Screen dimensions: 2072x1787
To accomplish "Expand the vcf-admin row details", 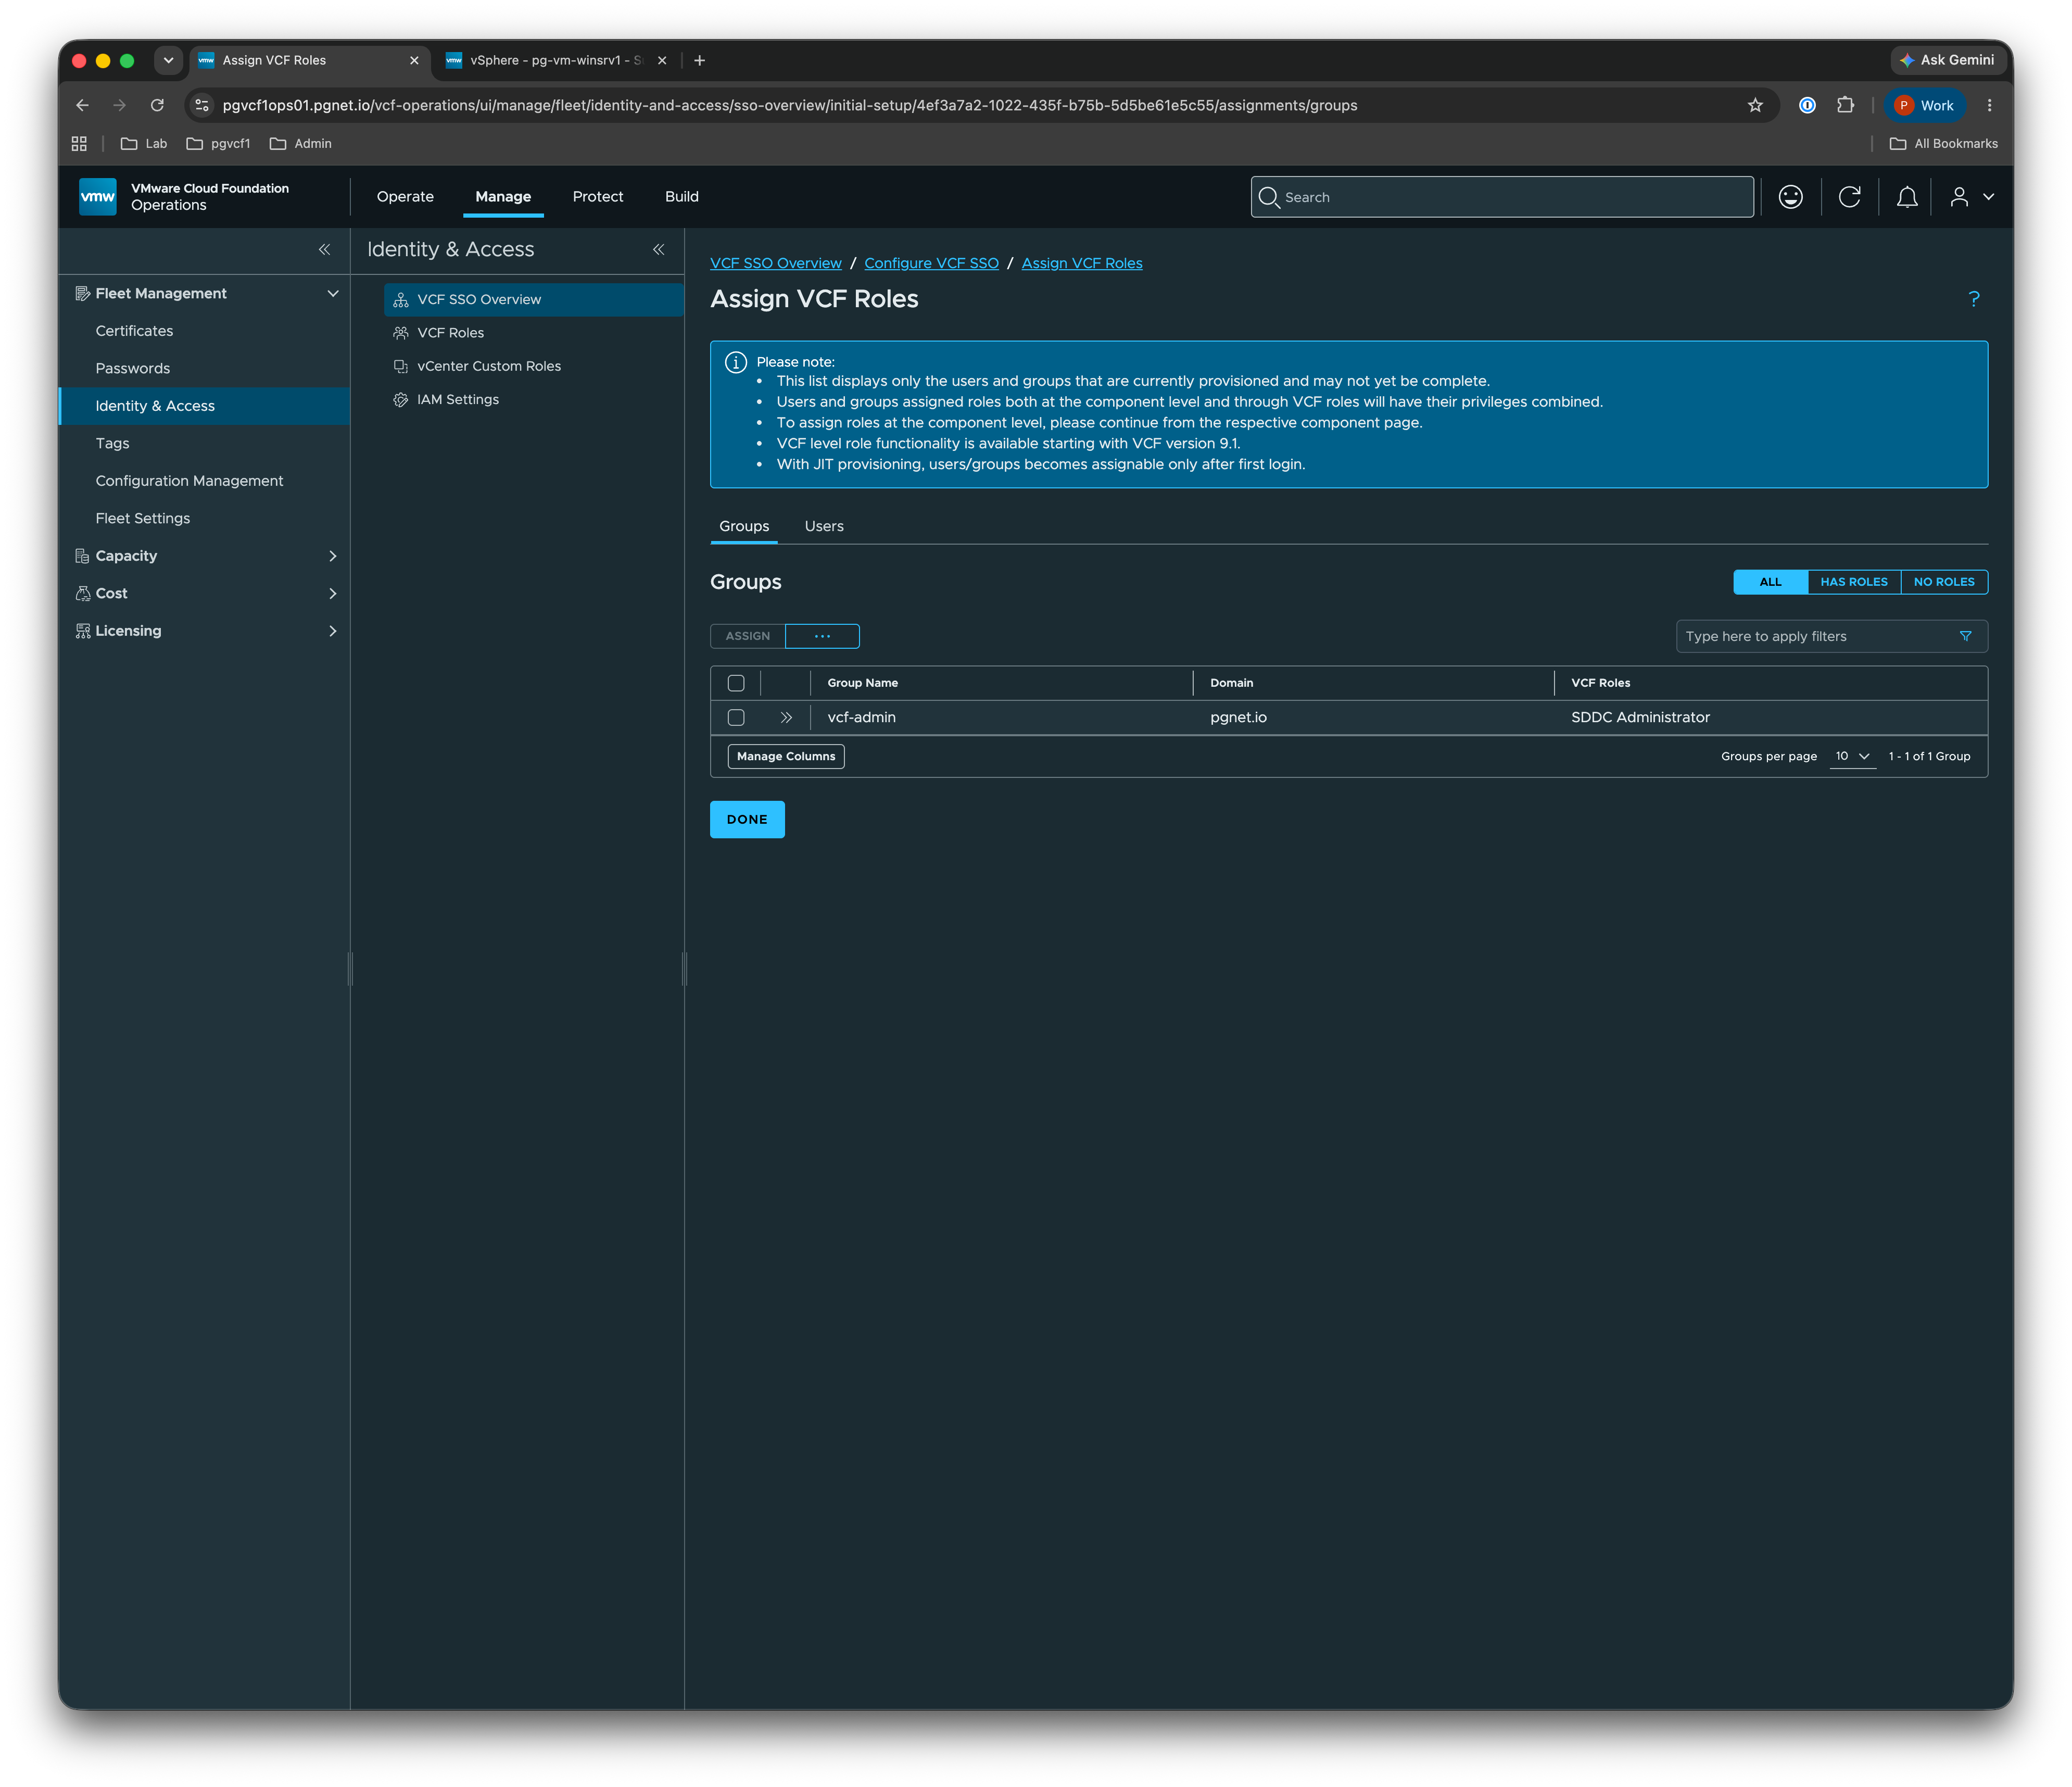I will click(786, 717).
